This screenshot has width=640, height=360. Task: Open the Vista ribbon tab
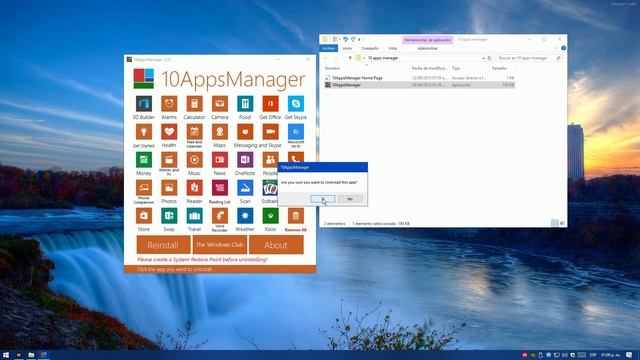[x=392, y=48]
